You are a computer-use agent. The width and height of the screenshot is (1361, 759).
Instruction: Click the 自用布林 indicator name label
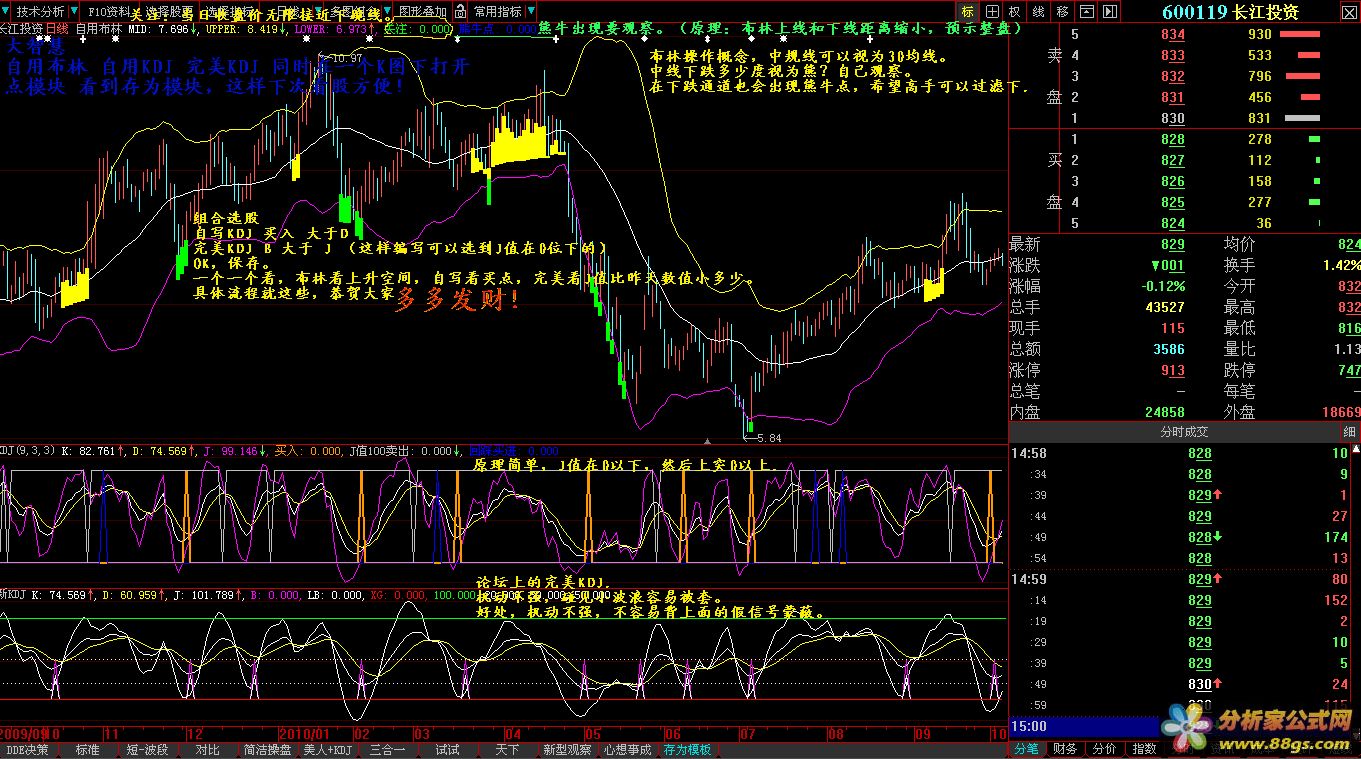[99, 29]
